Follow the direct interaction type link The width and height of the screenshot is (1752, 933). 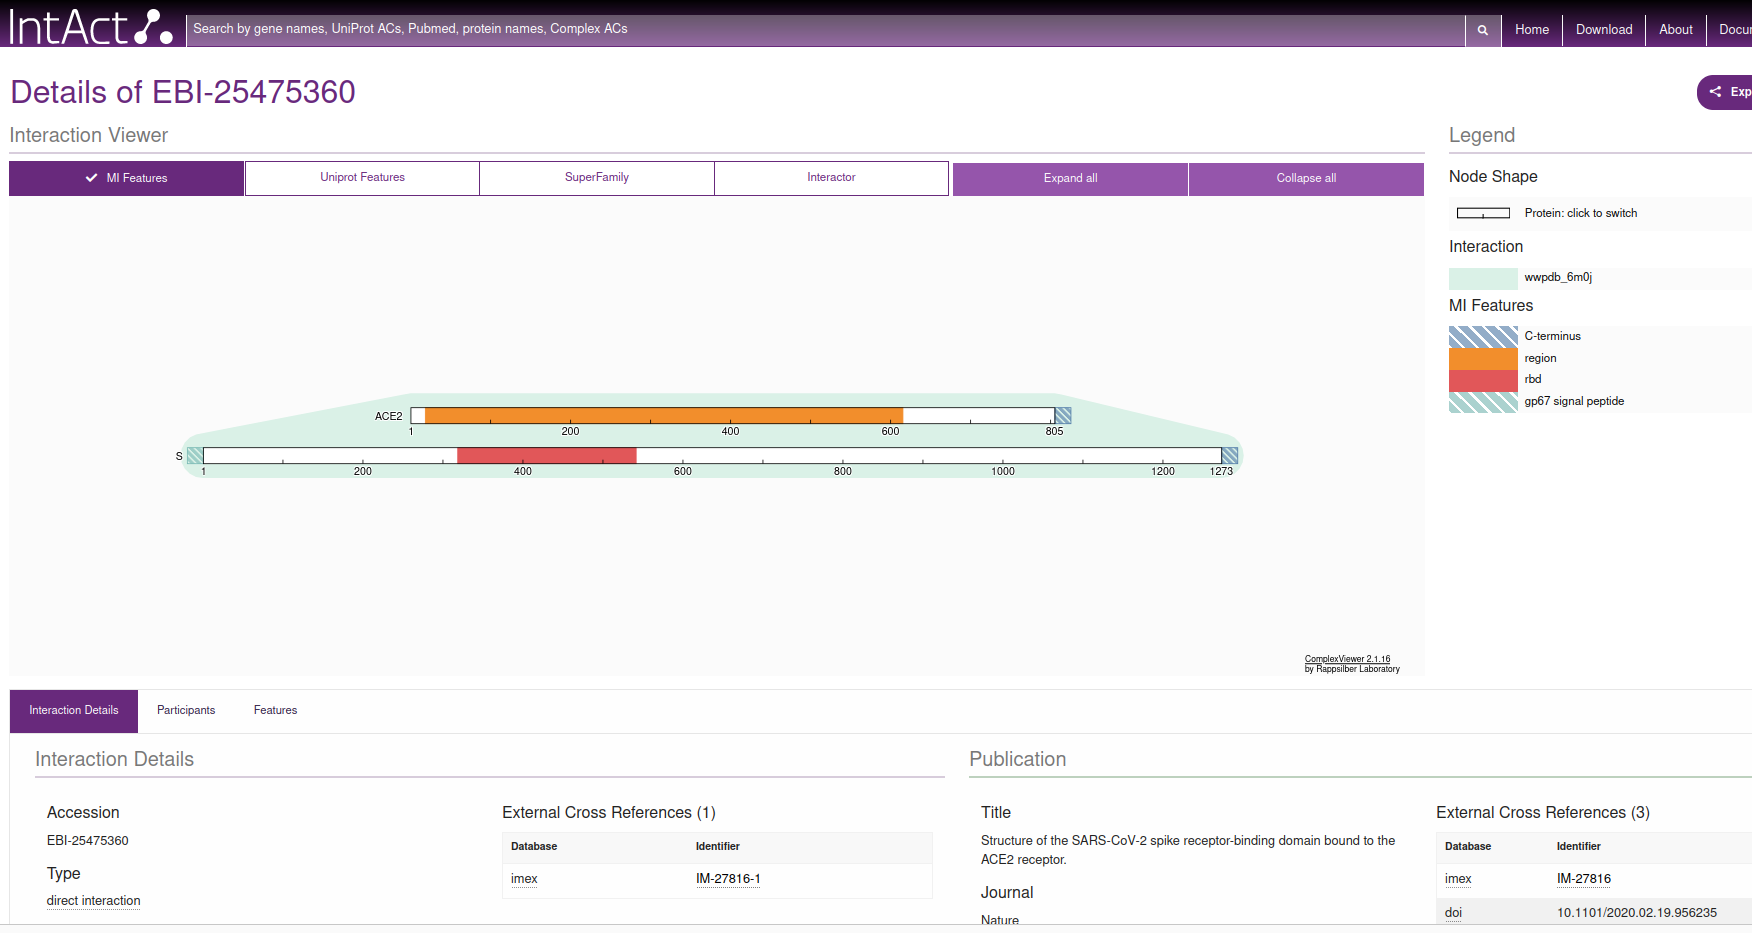coord(94,901)
